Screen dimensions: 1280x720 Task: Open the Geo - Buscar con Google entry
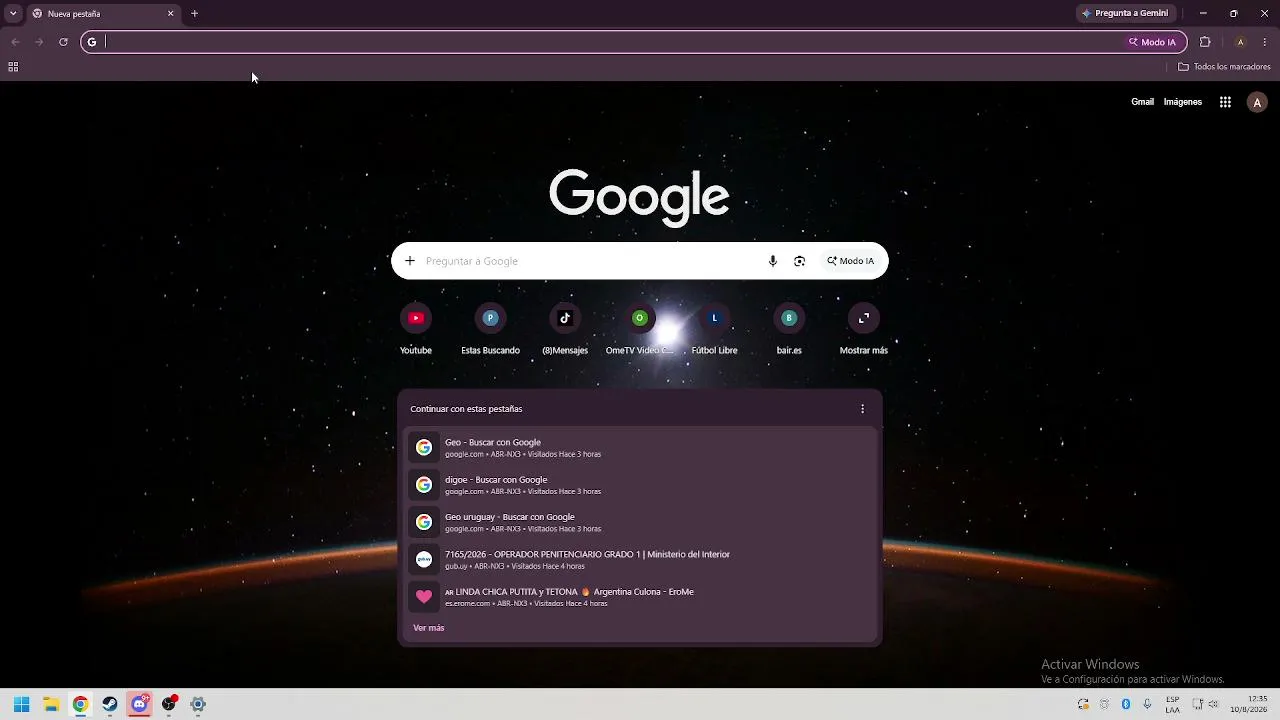[x=640, y=448]
